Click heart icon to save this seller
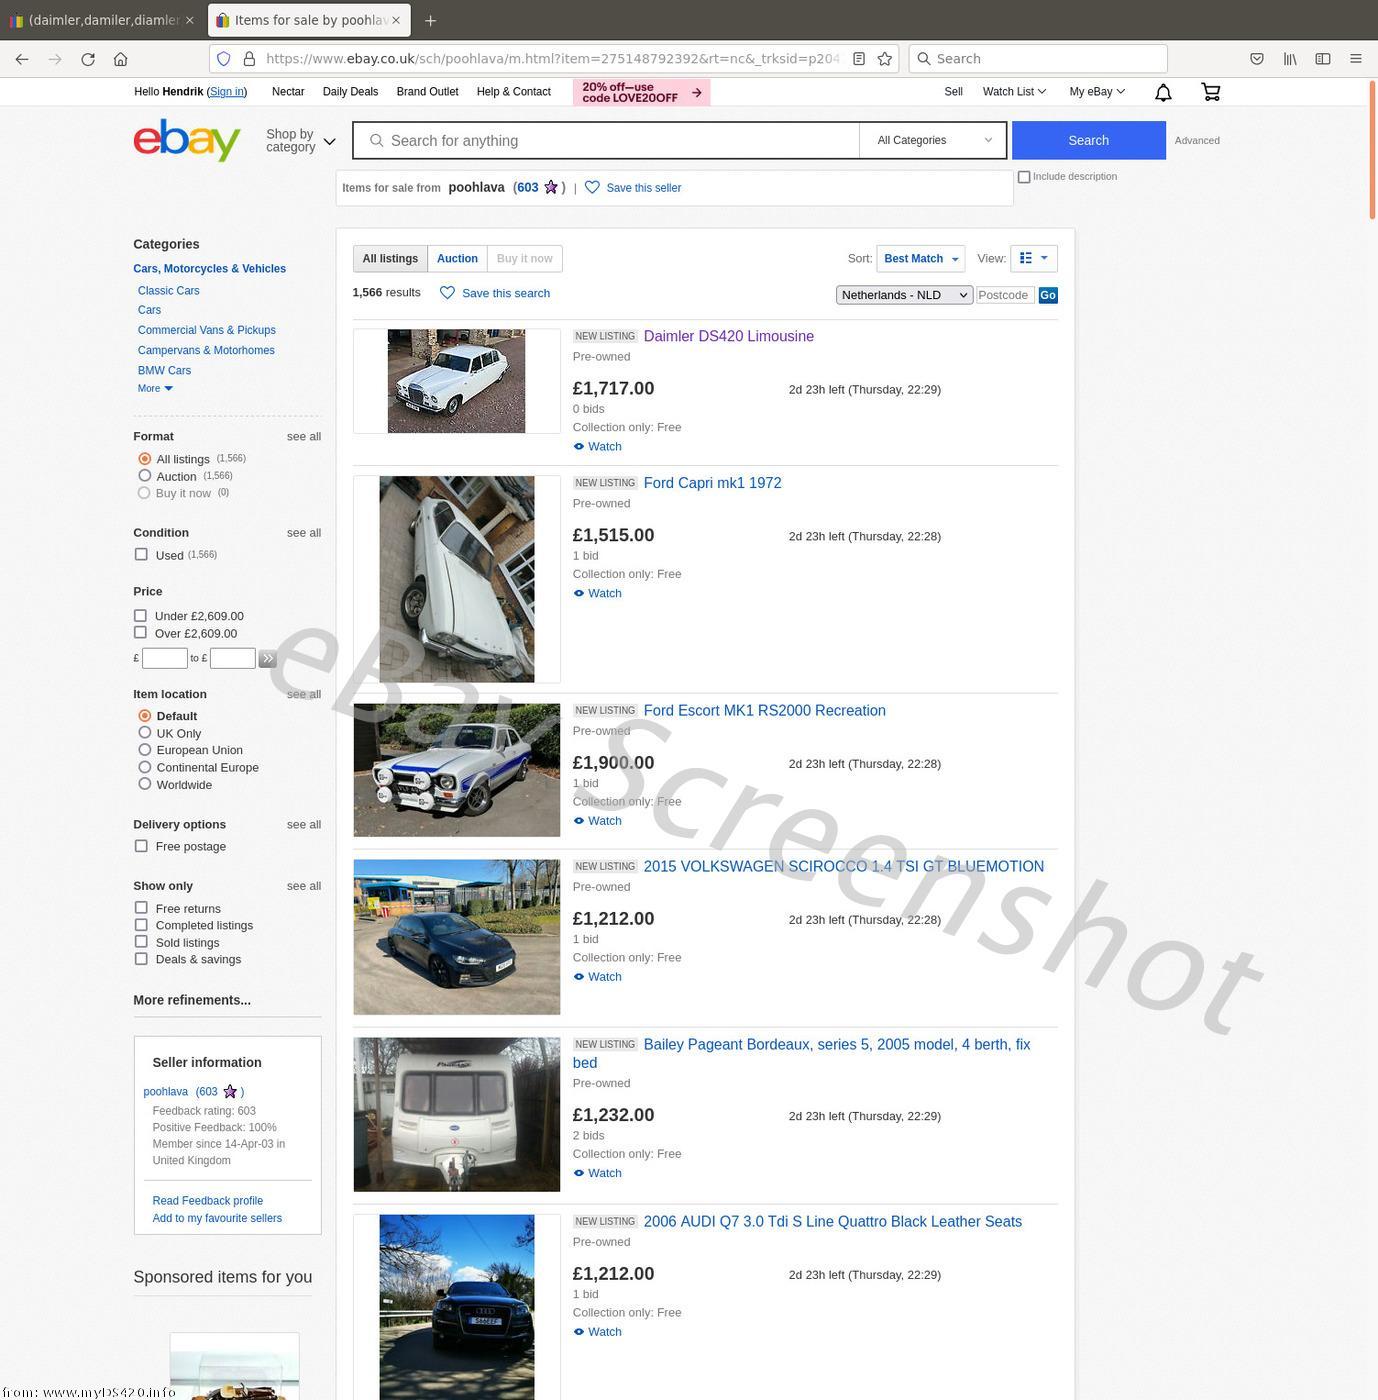The height and width of the screenshot is (1400, 1378). (592, 188)
